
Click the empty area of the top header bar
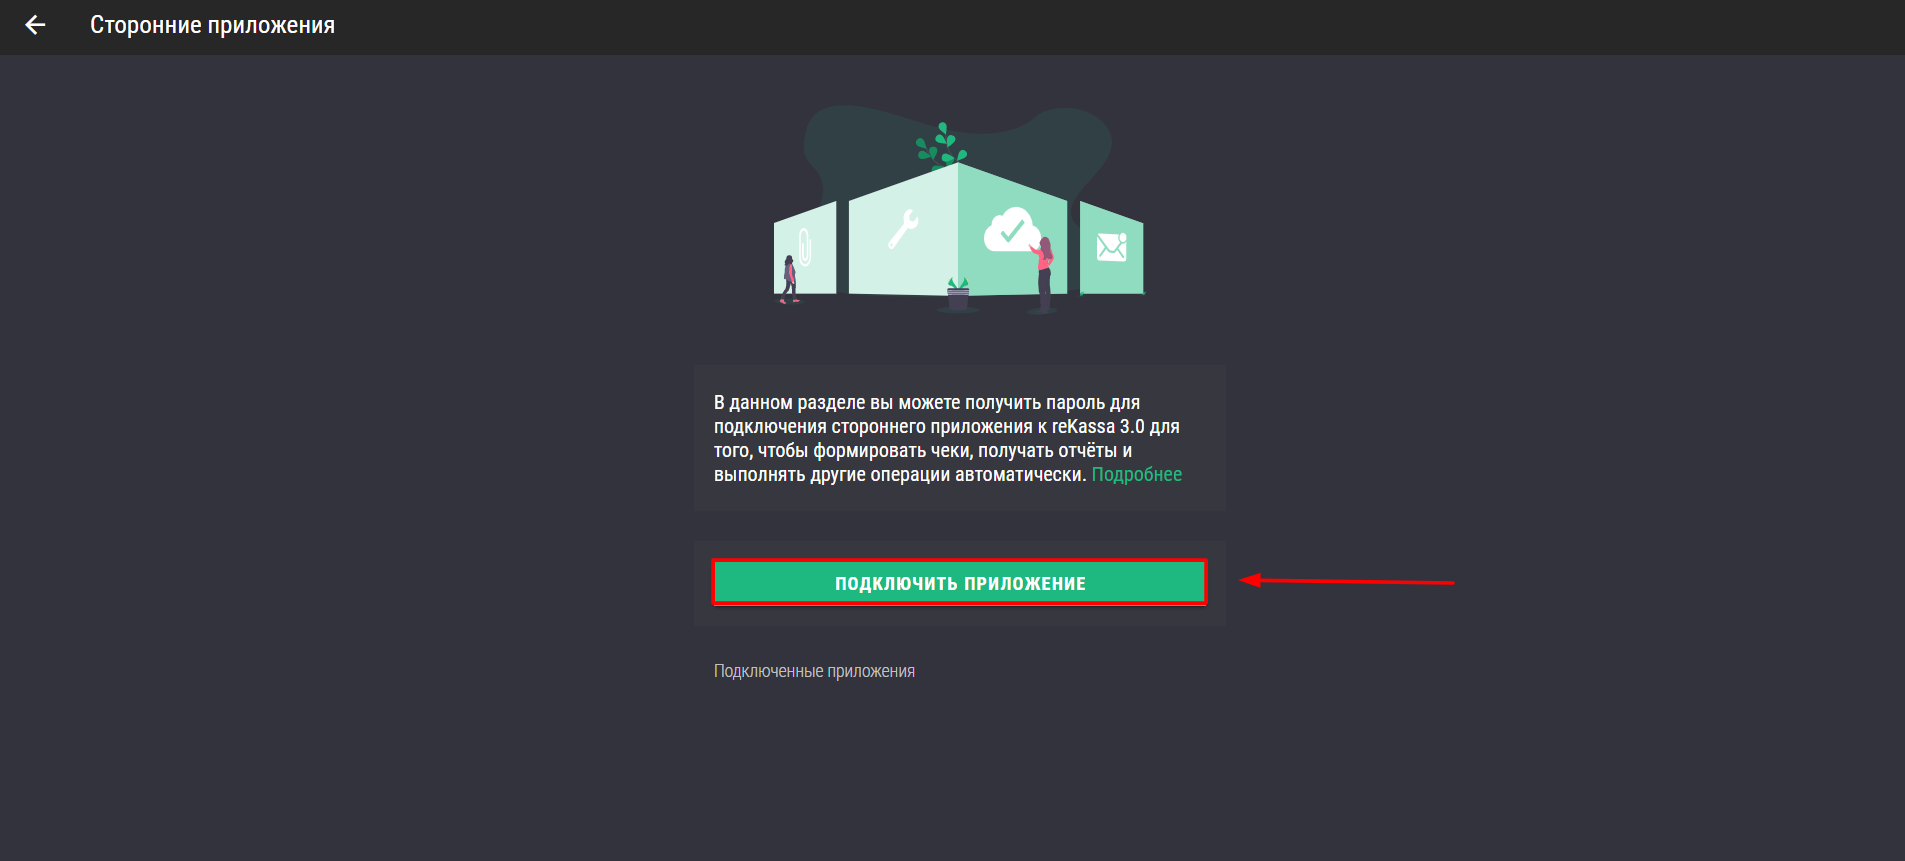pyautogui.click(x=1100, y=27)
